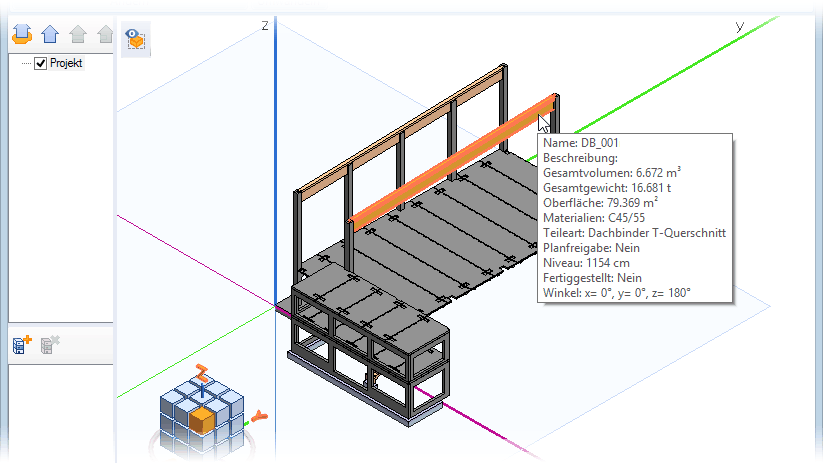
Task: Uncheck the Projekt checkbox
Action: pos(40,64)
